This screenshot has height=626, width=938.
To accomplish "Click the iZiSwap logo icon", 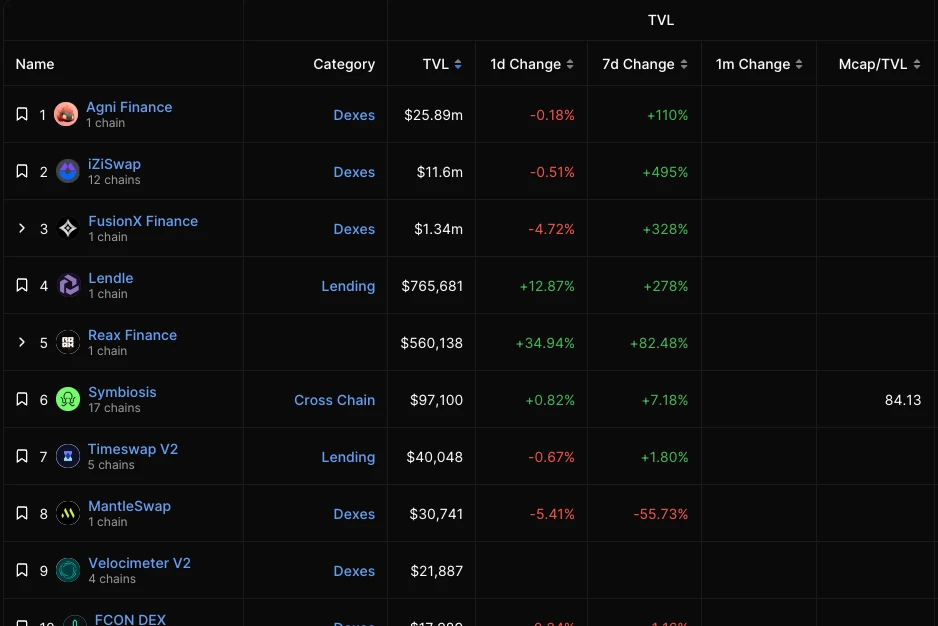I will point(68,171).
